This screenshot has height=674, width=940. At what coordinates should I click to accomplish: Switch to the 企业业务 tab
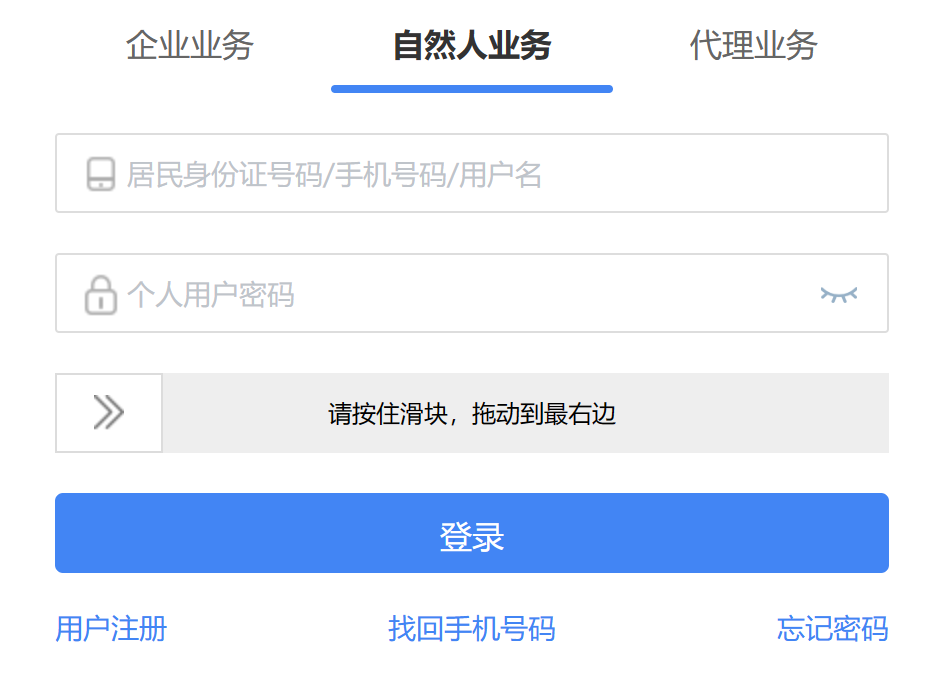(x=189, y=46)
